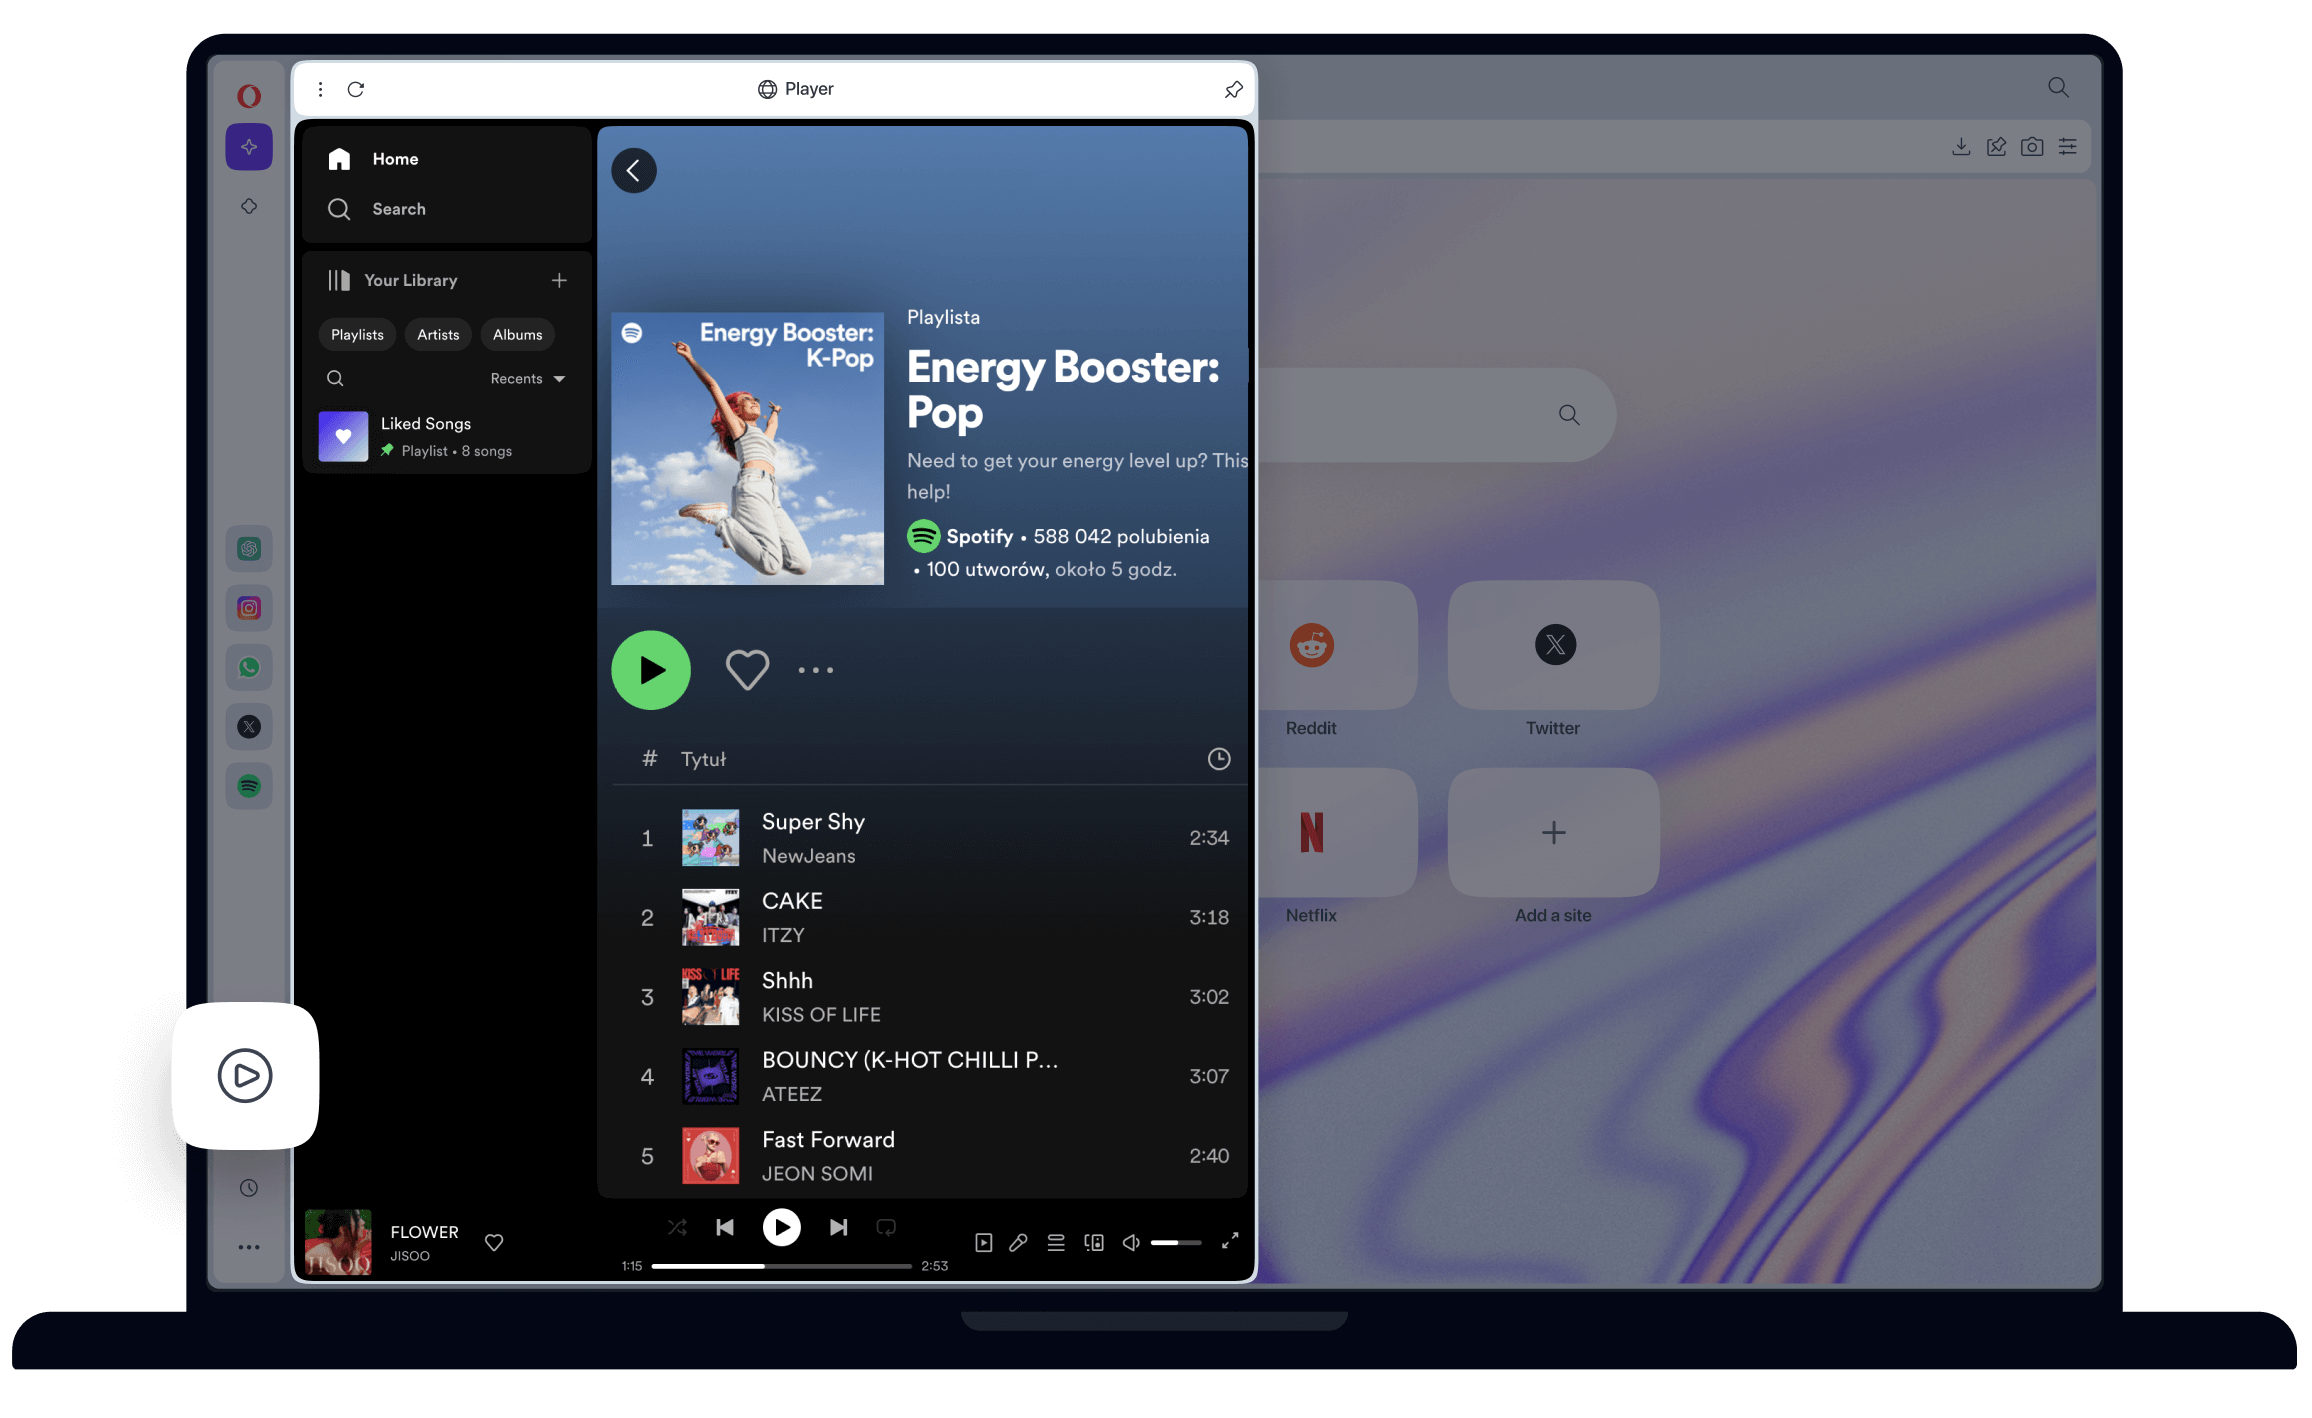Go back with the playlist back arrow
2312x1418 pixels.
pyautogui.click(x=634, y=171)
